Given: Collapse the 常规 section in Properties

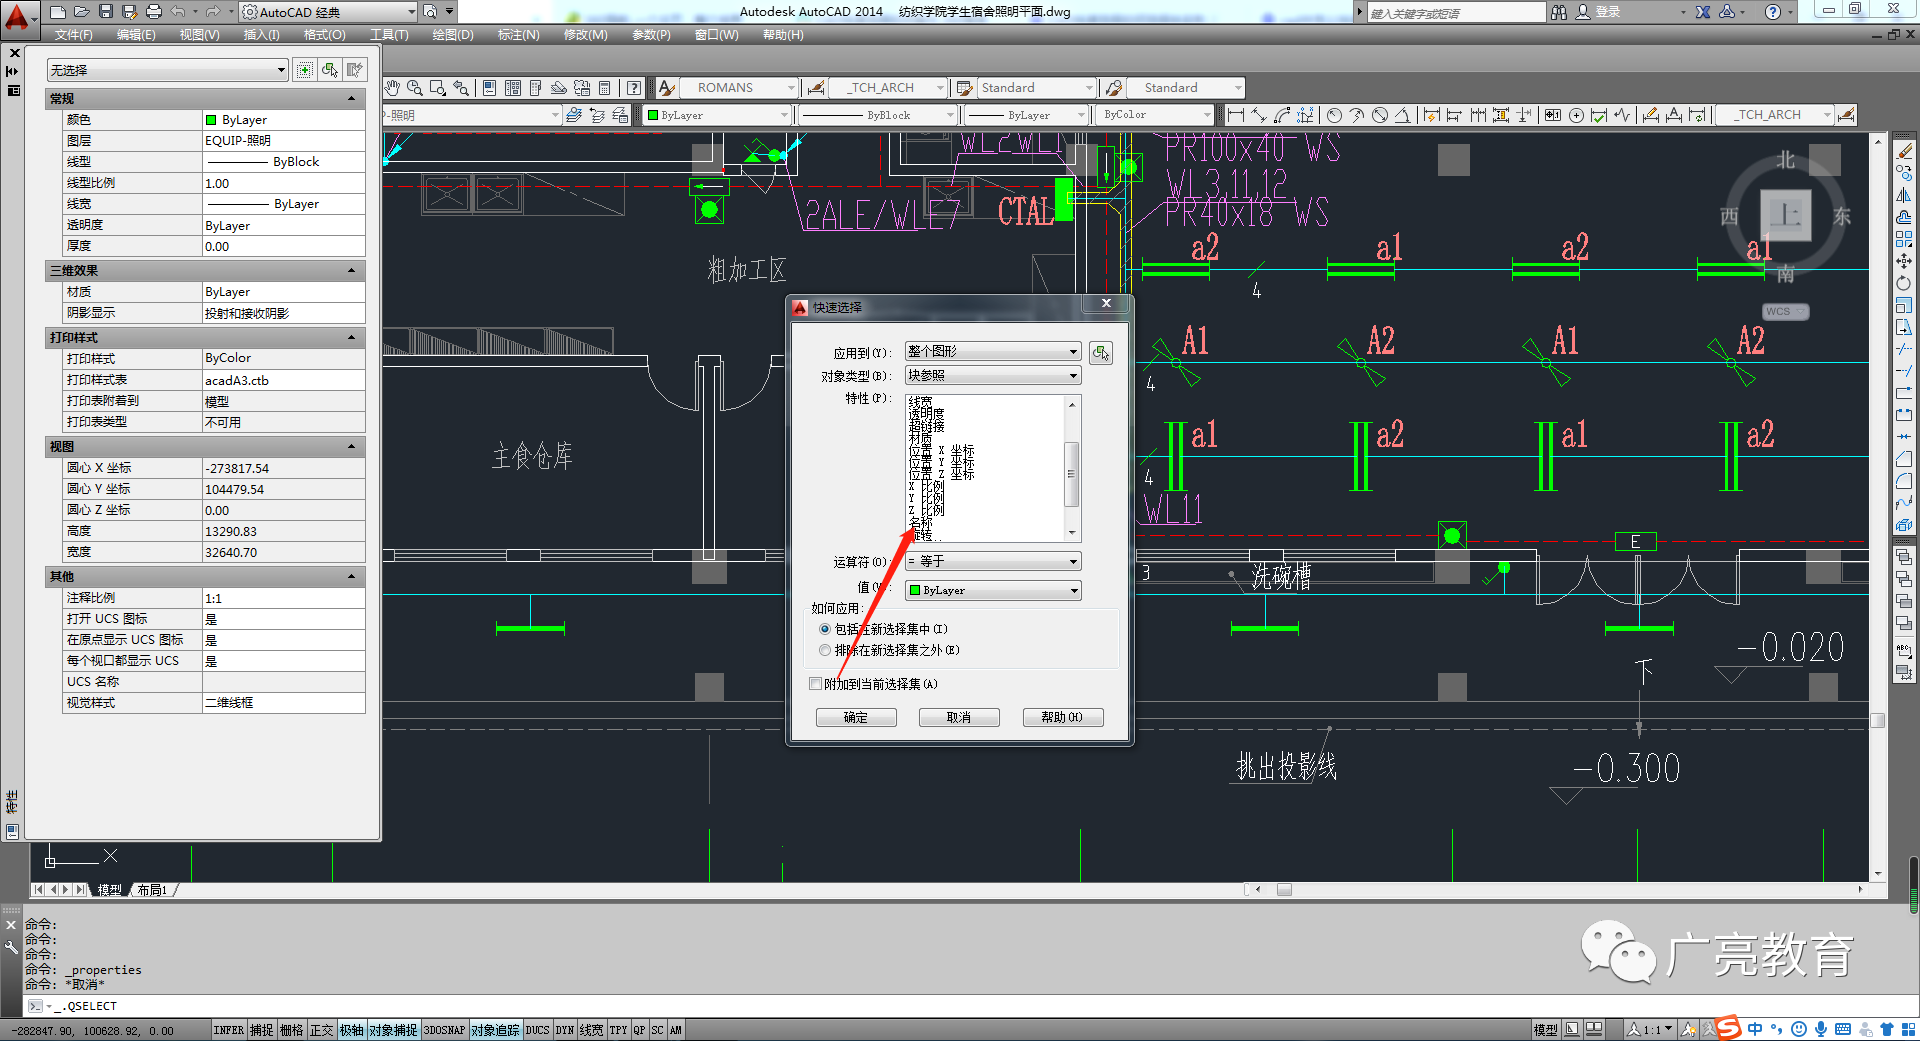Looking at the screenshot, I should point(351,99).
